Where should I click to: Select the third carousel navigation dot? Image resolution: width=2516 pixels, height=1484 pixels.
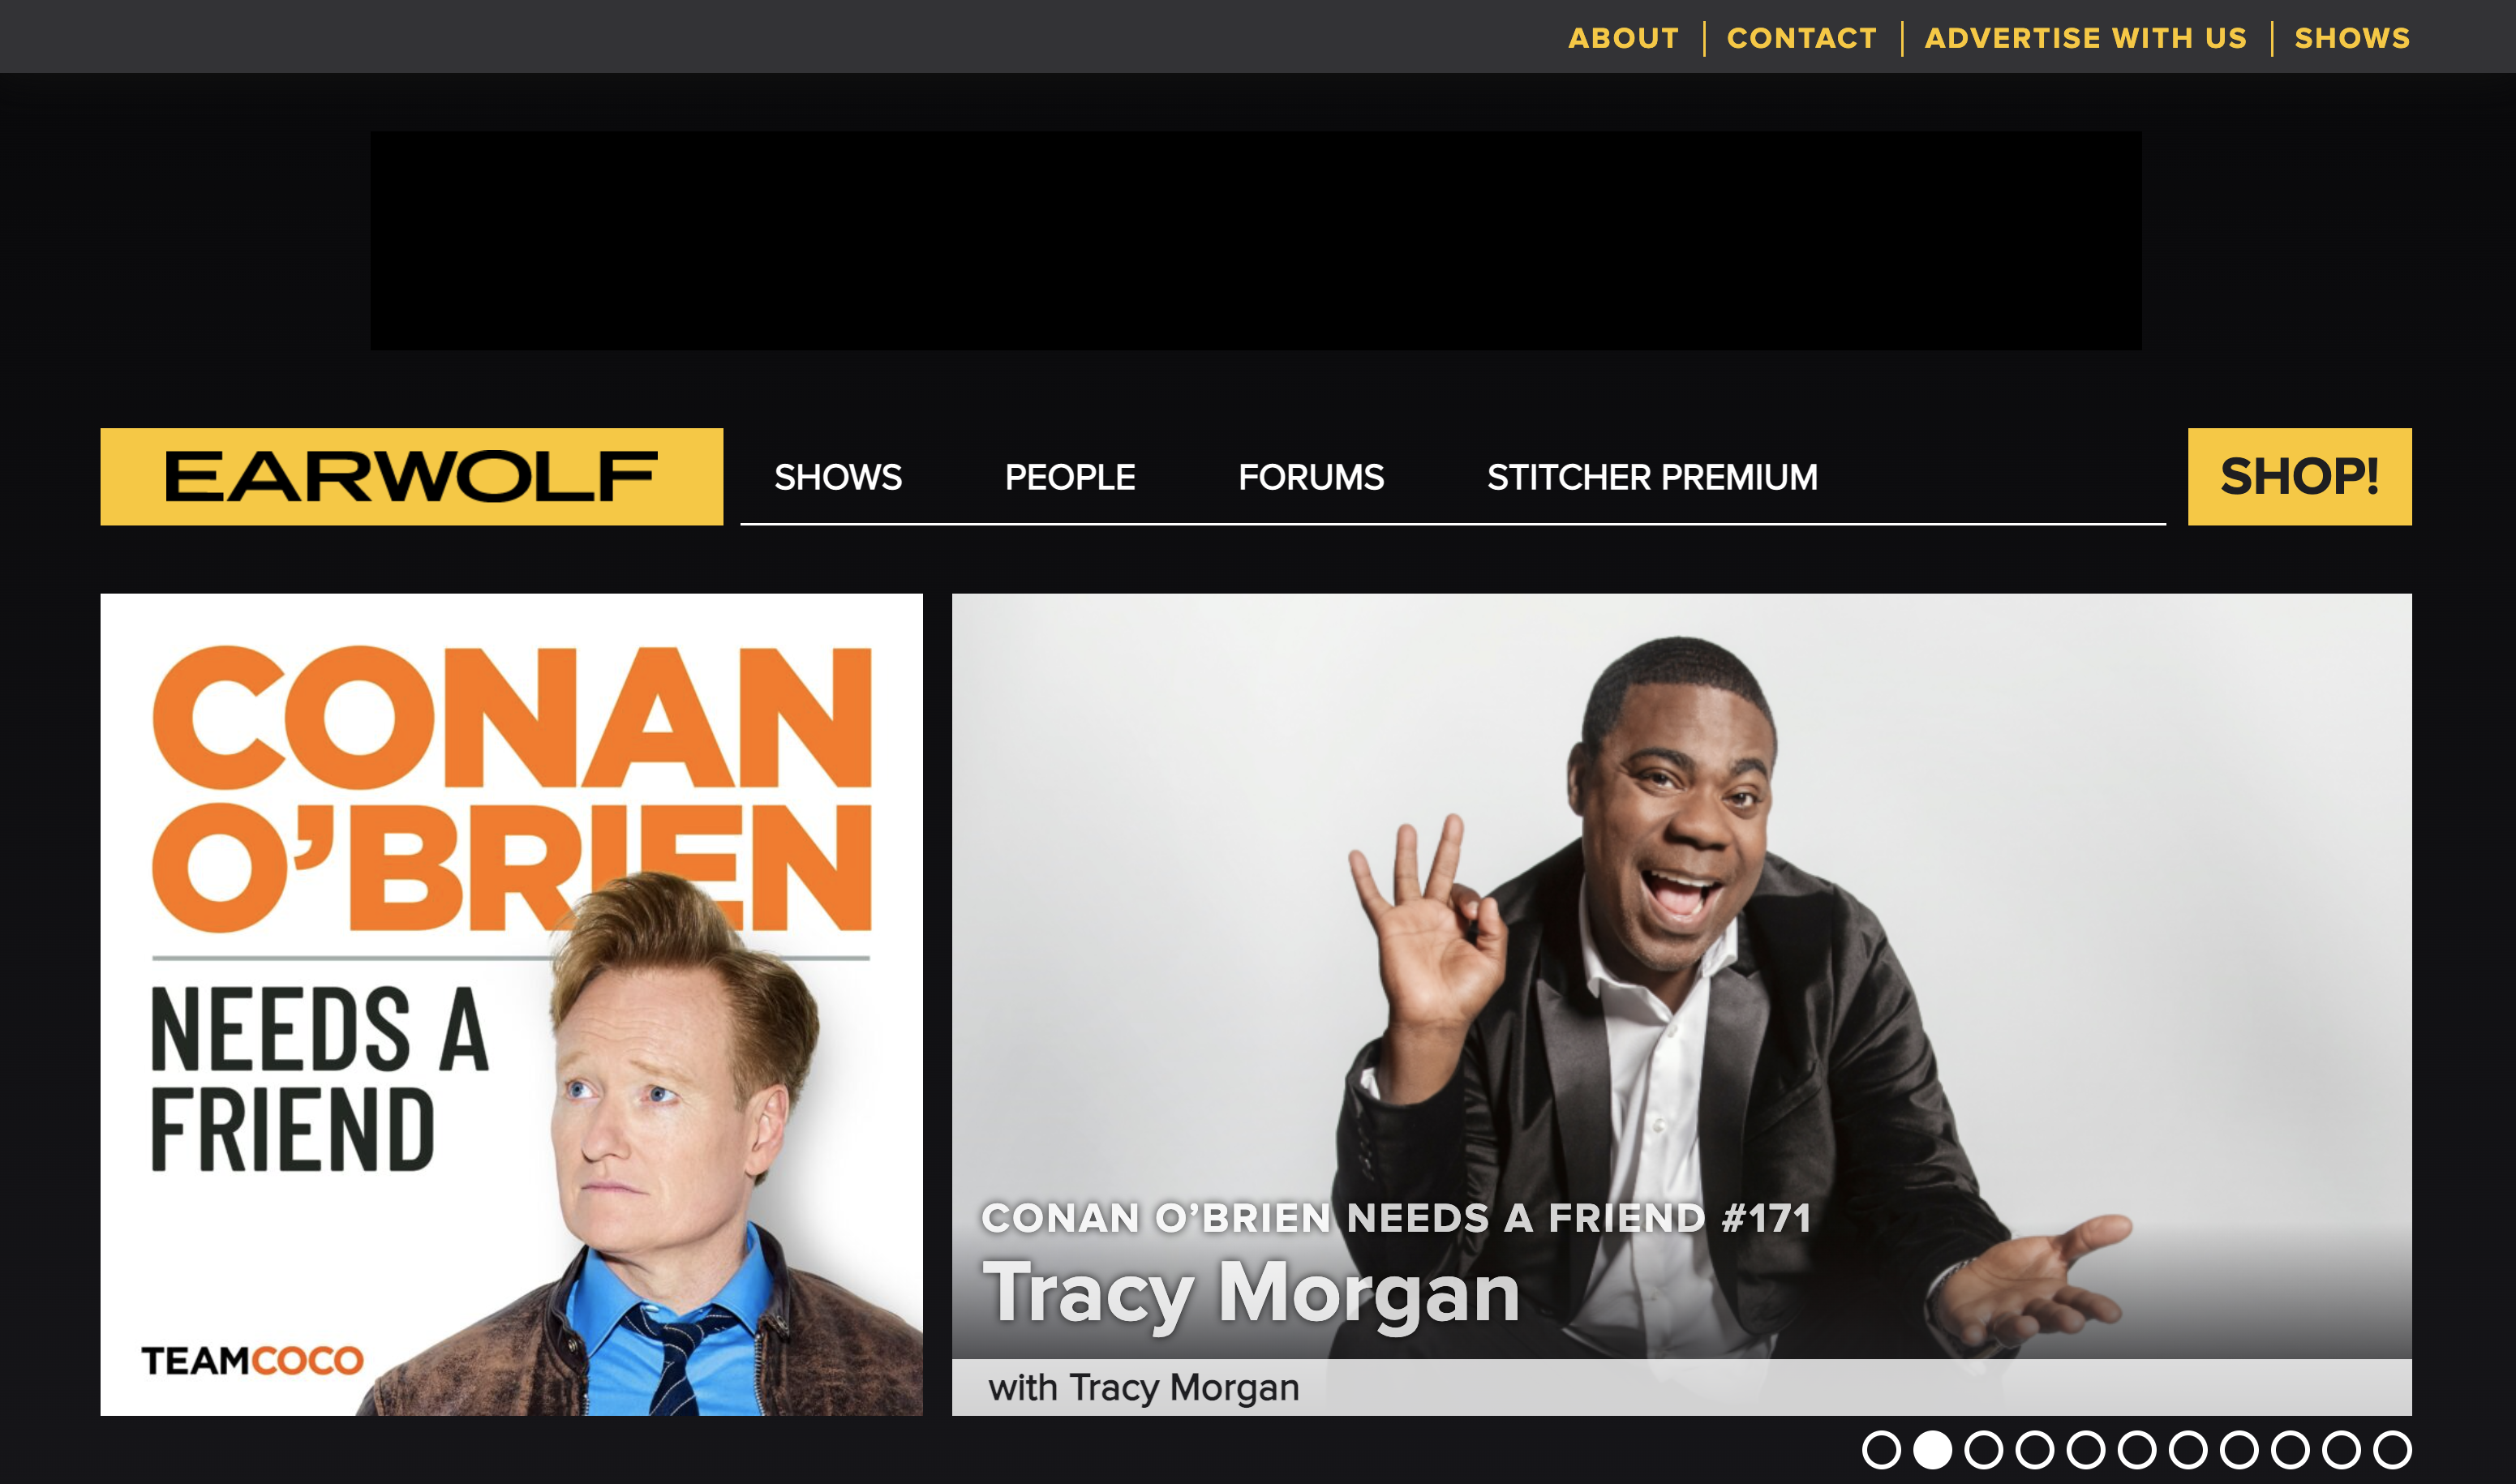point(1985,1450)
